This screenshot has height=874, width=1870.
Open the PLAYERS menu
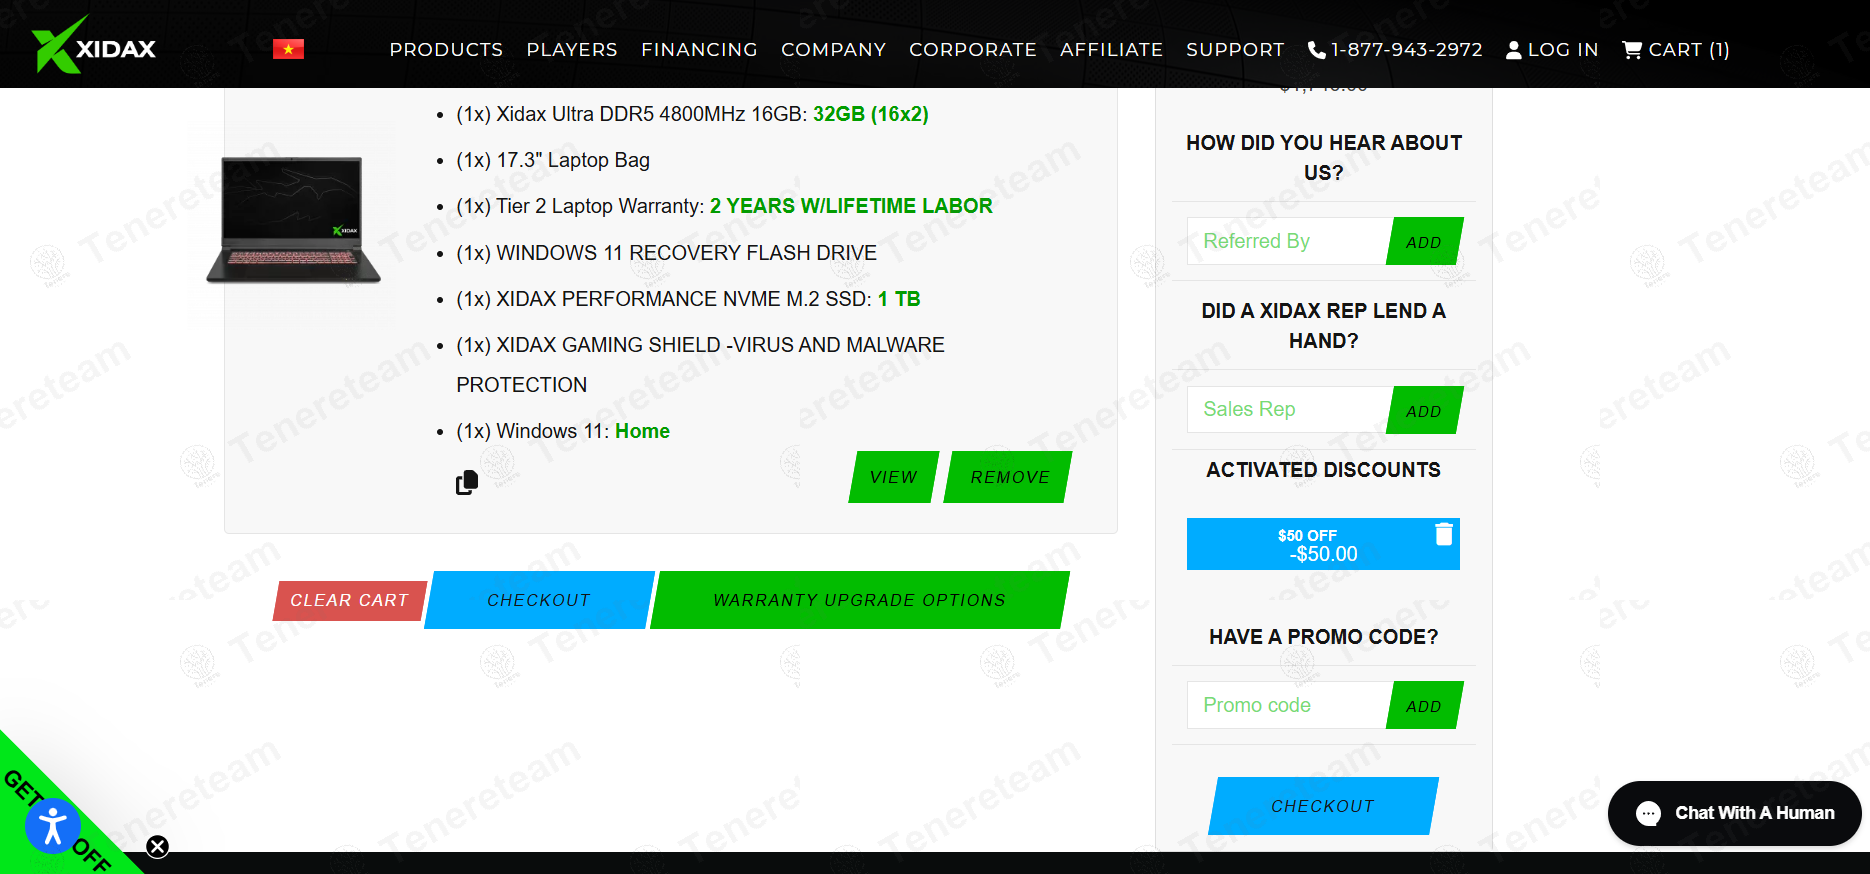click(x=572, y=50)
